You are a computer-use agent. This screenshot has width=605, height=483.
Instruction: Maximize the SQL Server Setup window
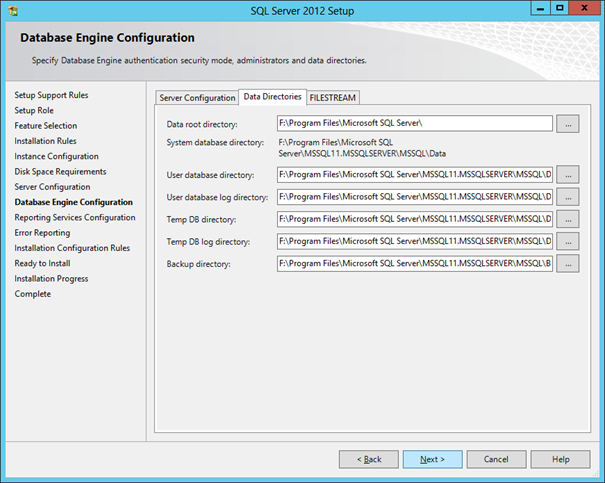[560, 8]
